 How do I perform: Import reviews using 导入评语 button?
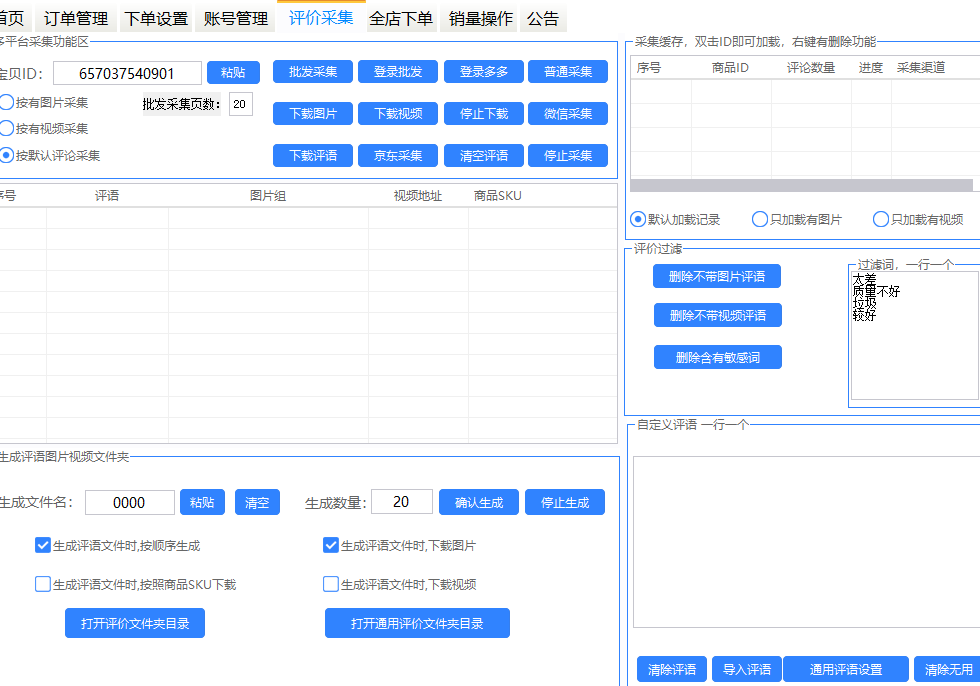(746, 669)
